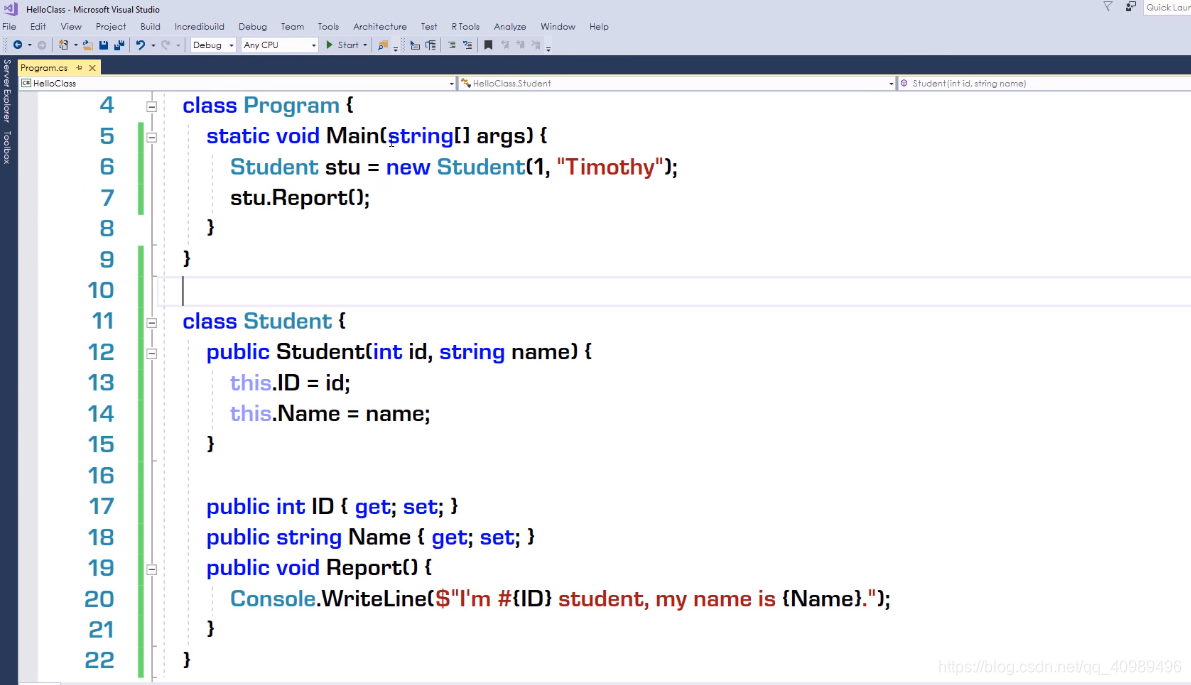1191x685 pixels.
Task: Open the New Project dropdown arrow
Action: pyautogui.click(x=75, y=45)
